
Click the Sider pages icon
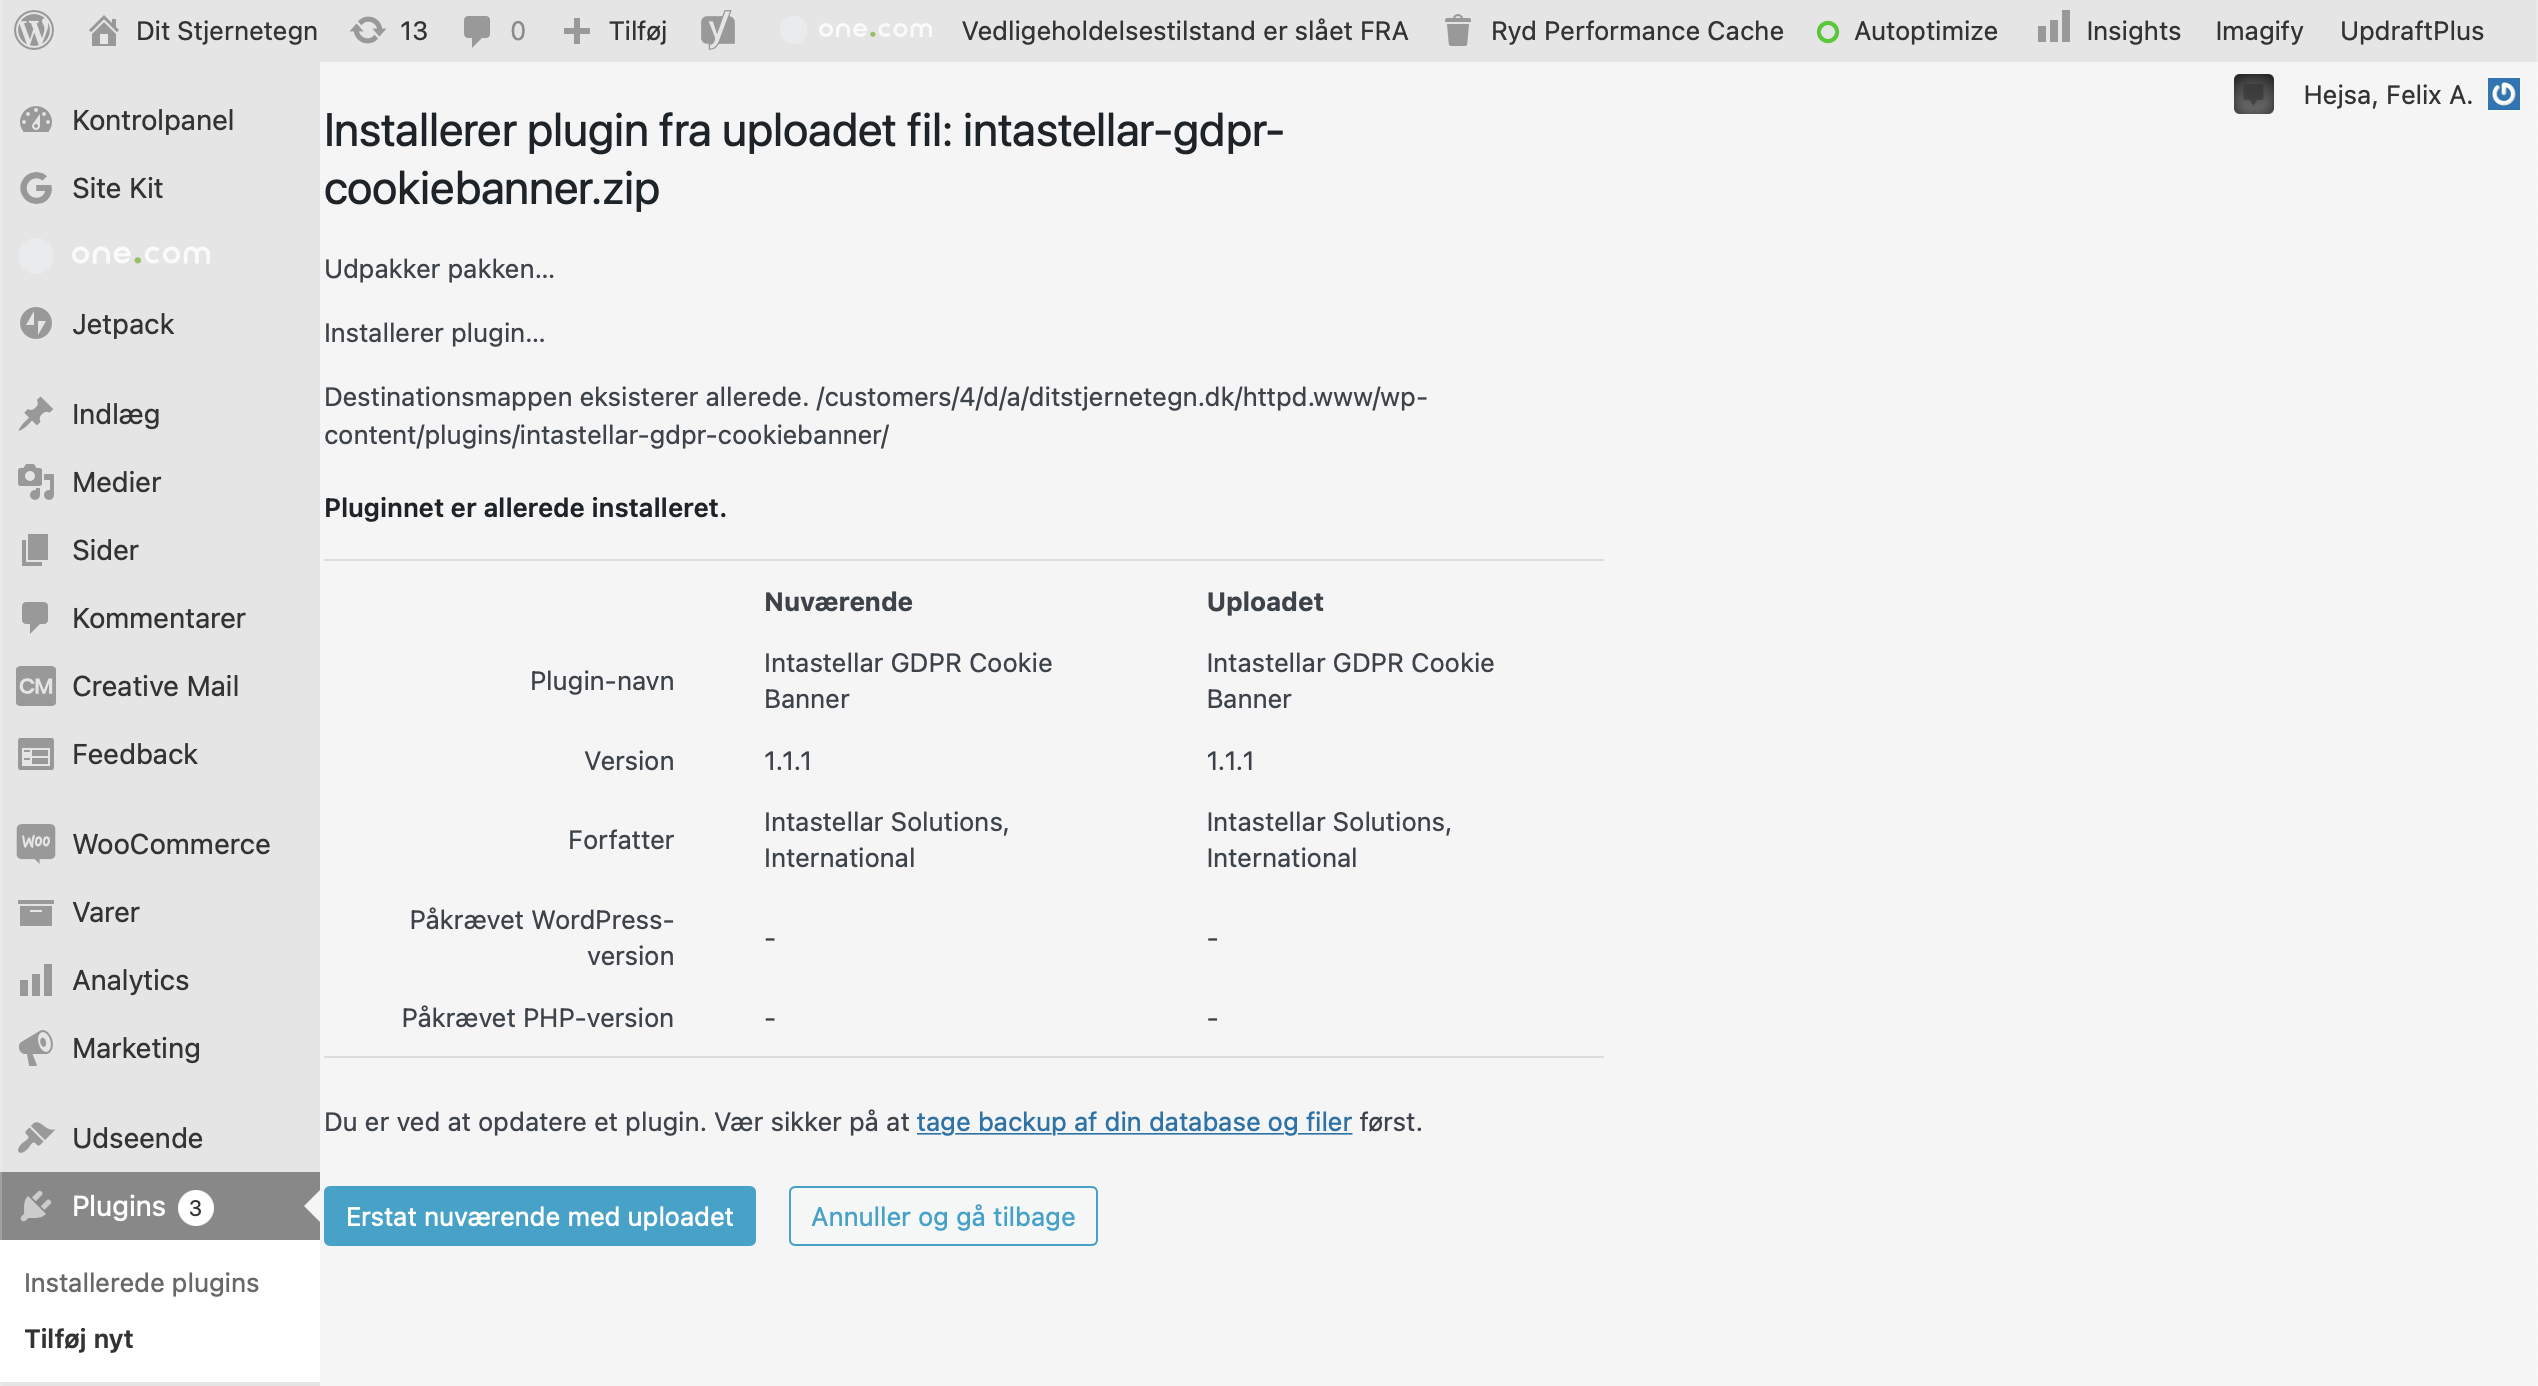coord(36,550)
